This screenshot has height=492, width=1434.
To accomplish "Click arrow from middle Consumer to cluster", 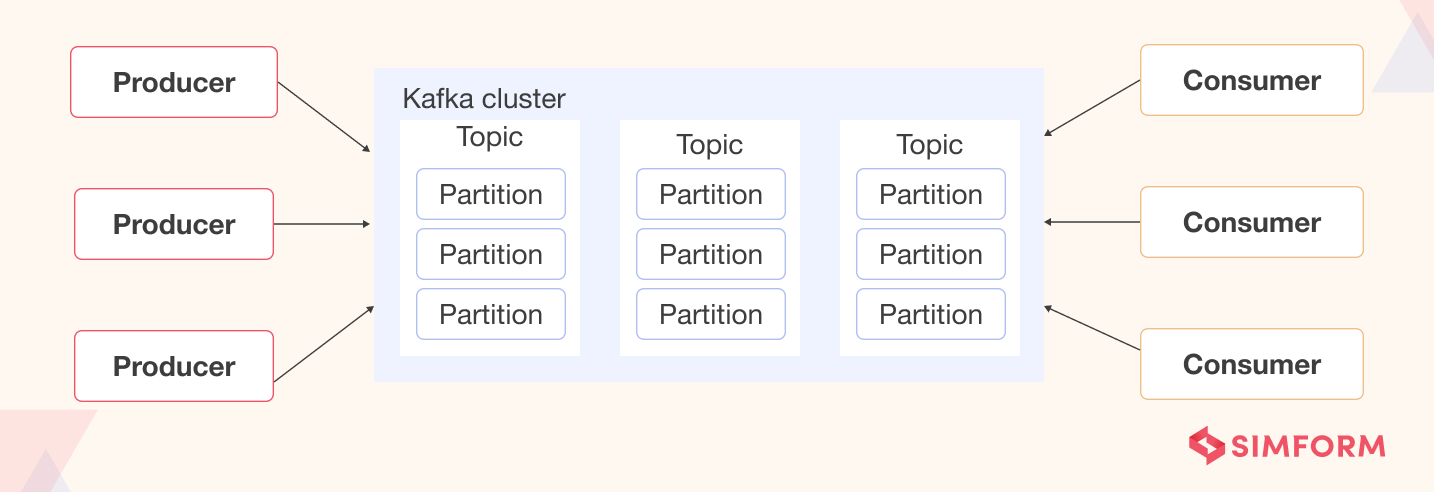I will [x=1092, y=222].
